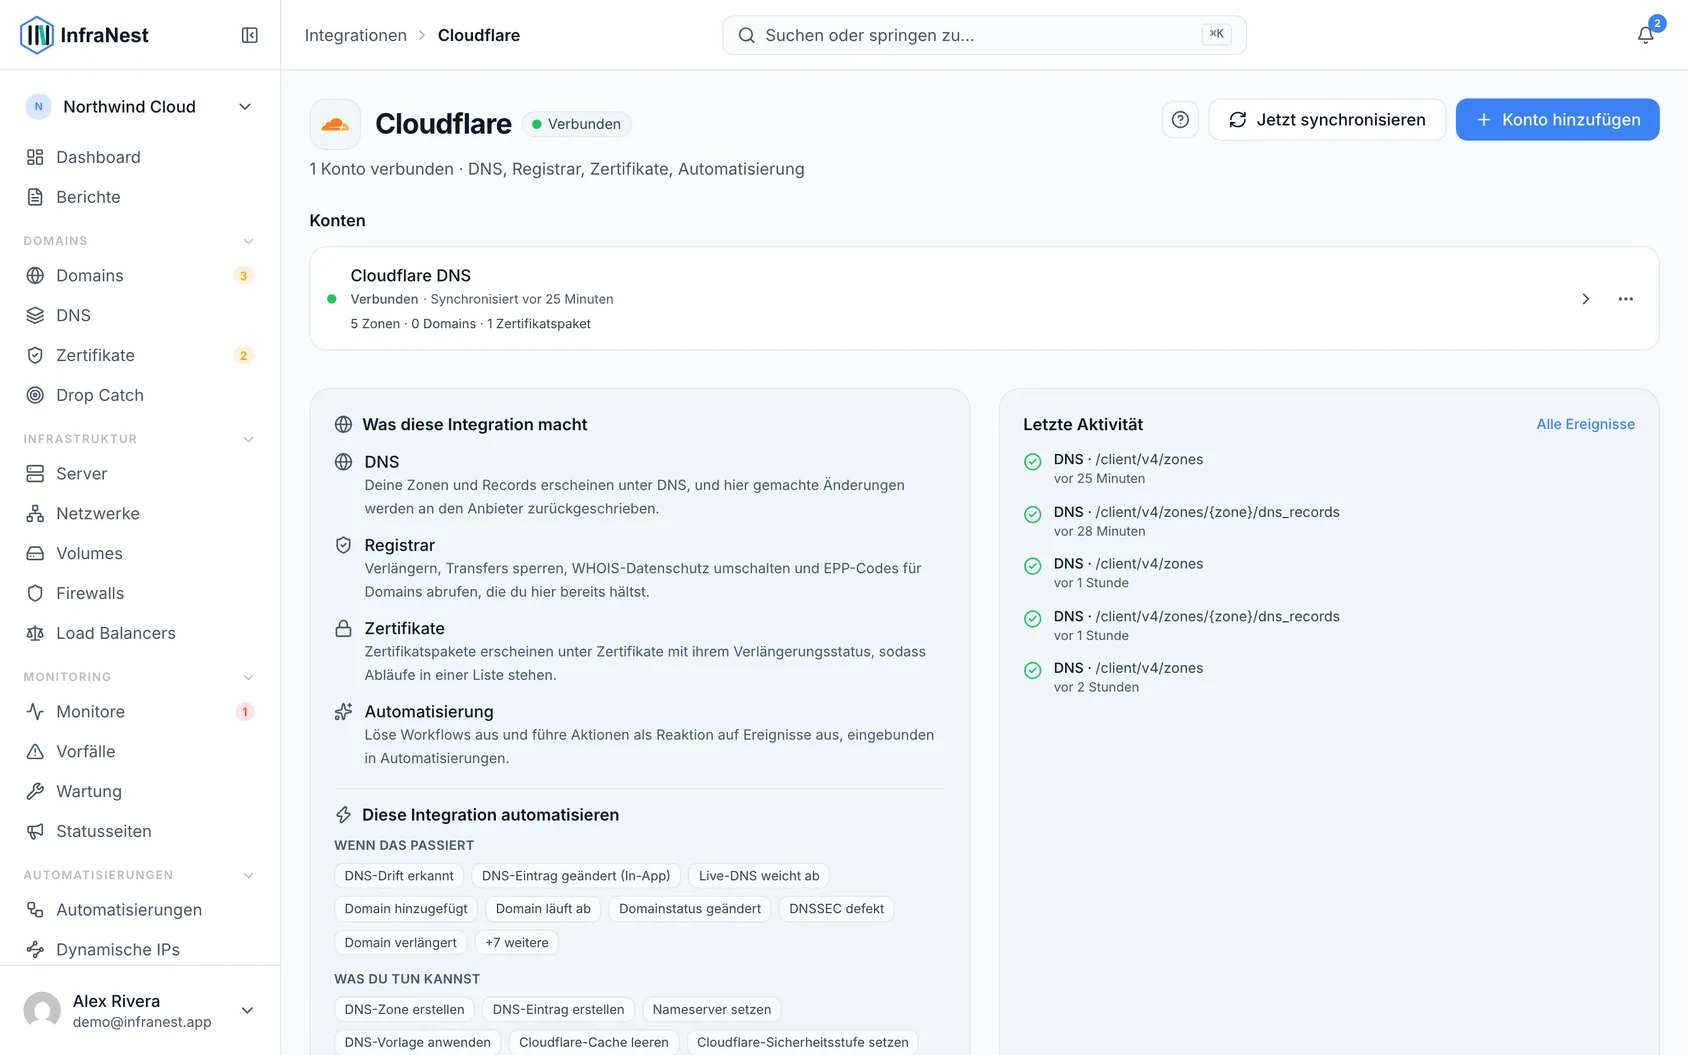
Task: Click the InfraNest logo icon
Action: tap(37, 35)
